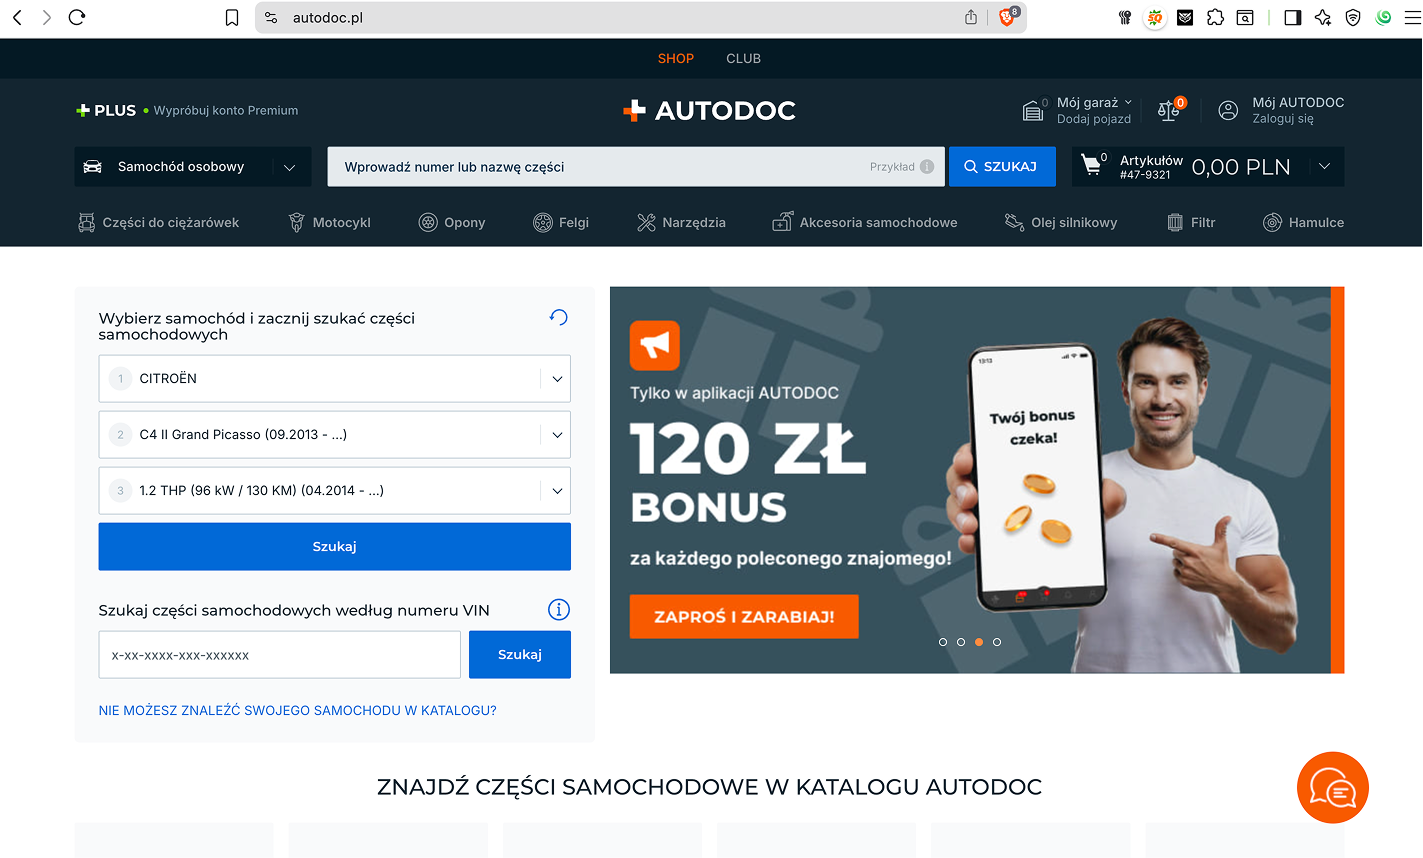1423x858 pixels.
Task: Click the reset vehicle selection arrow icon
Action: [559, 317]
